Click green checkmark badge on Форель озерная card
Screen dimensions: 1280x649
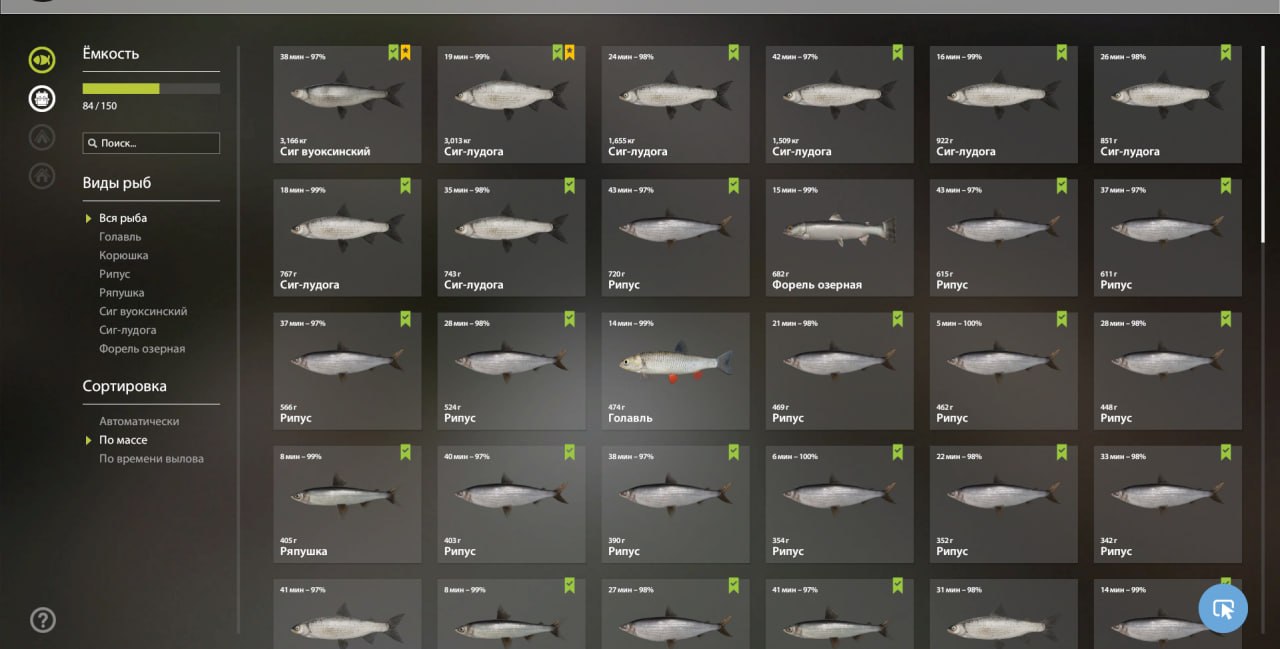point(897,185)
